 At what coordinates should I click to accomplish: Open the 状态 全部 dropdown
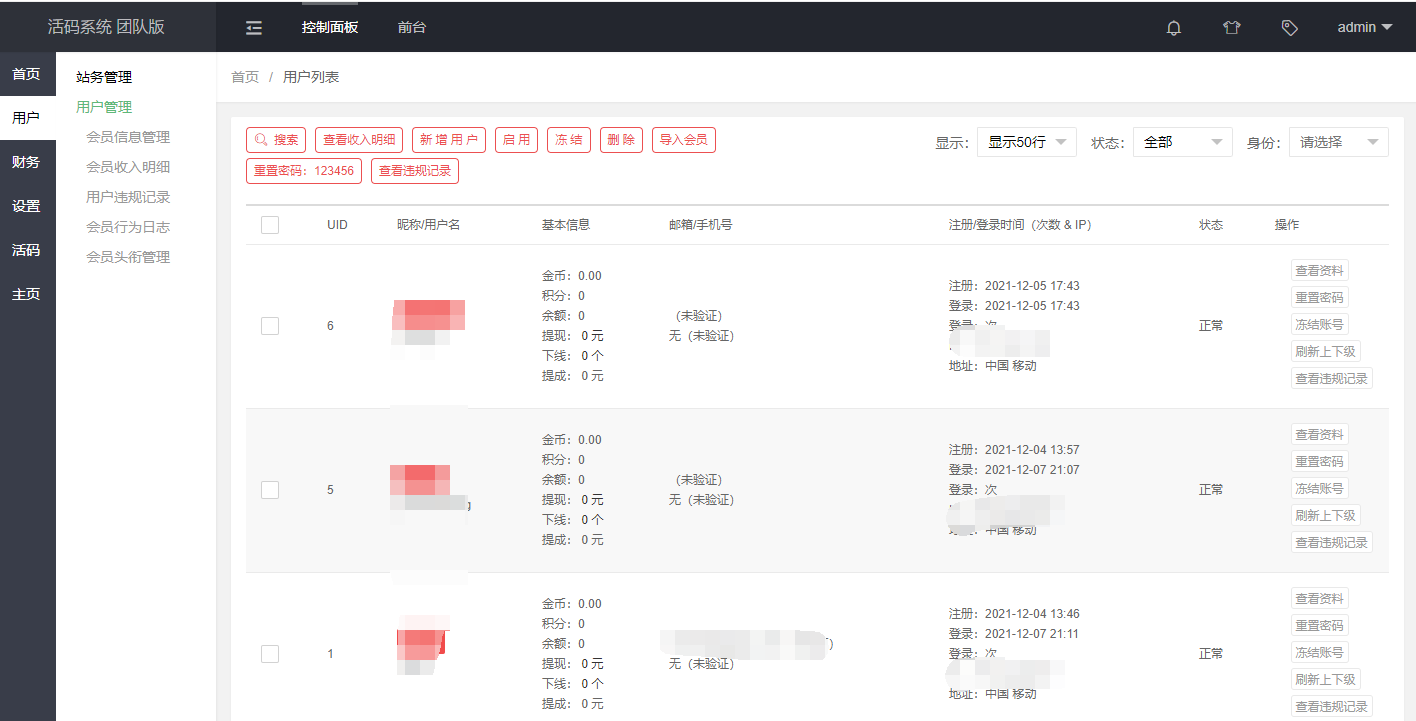tap(1183, 142)
